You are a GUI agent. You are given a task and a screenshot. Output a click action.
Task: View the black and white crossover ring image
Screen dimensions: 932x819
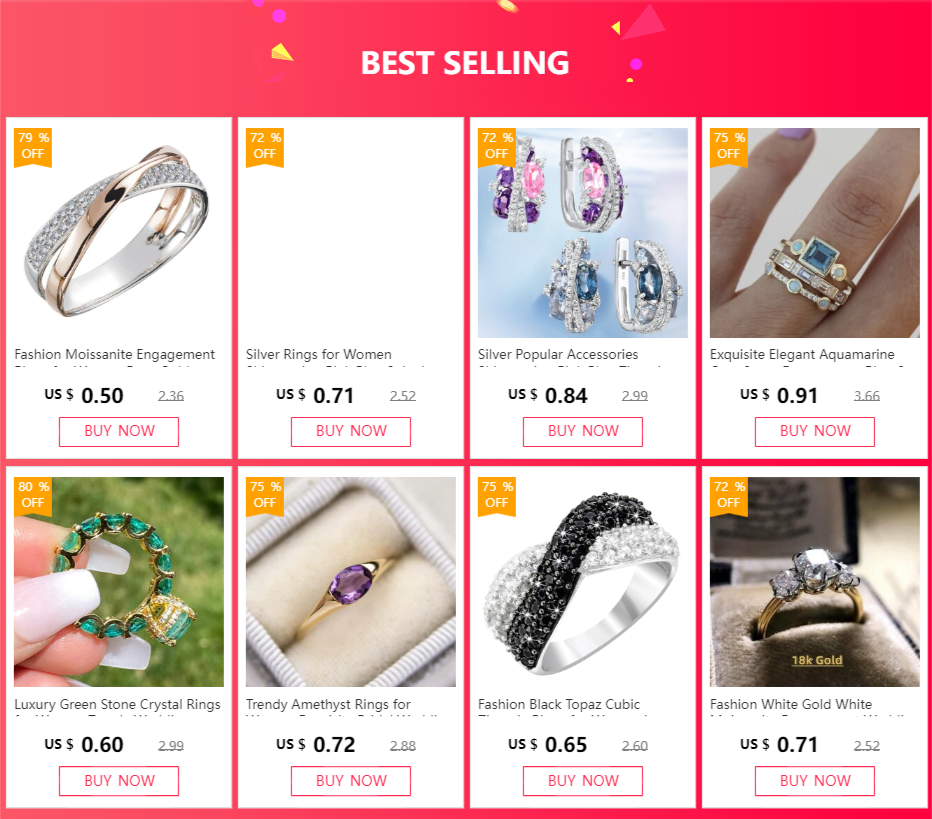pos(582,582)
